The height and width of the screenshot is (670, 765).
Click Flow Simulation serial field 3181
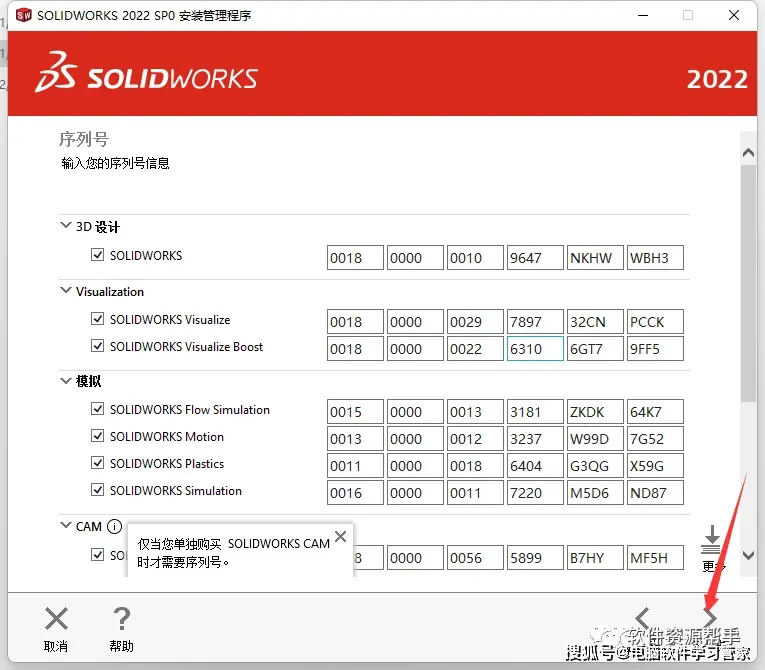[x=535, y=412]
